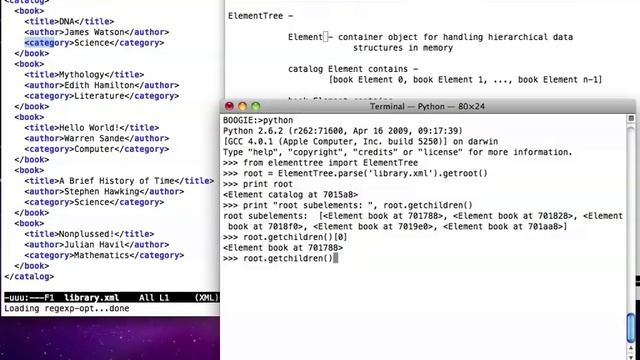Click 'BOOGIE:>python' line in Terminal
Image resolution: width=640 pixels, height=360 pixels.
pos(258,120)
